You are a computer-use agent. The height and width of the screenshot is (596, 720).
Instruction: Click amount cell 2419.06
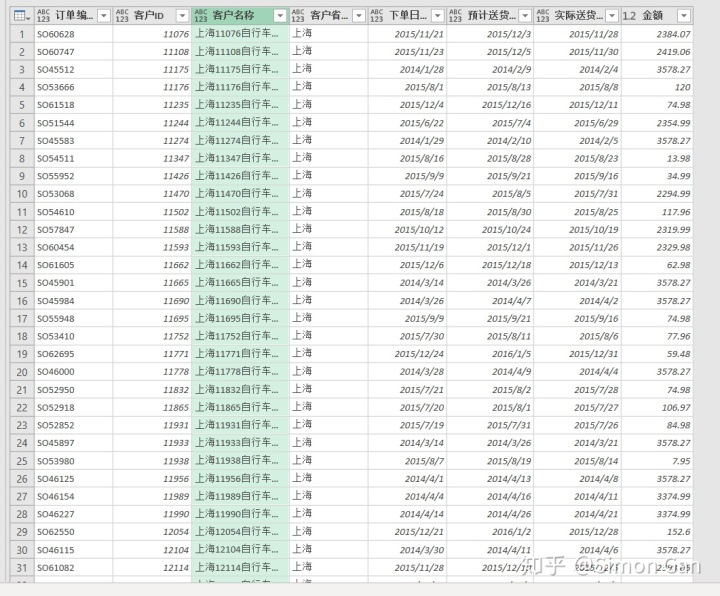pyautogui.click(x=657, y=52)
